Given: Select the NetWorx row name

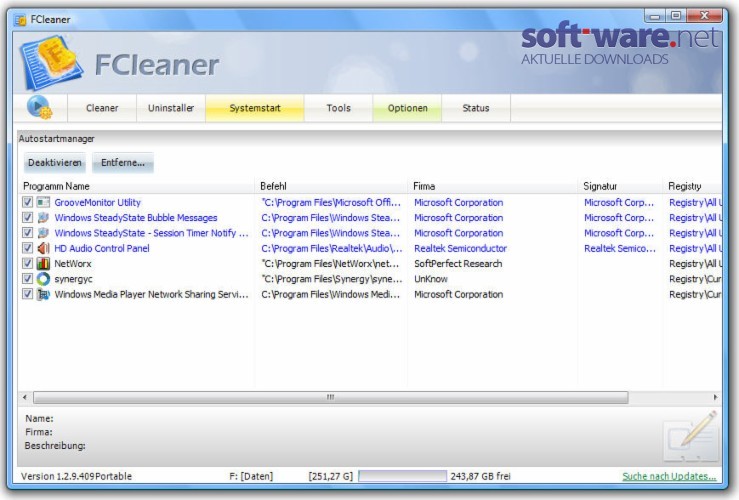Looking at the screenshot, I should tap(73, 263).
